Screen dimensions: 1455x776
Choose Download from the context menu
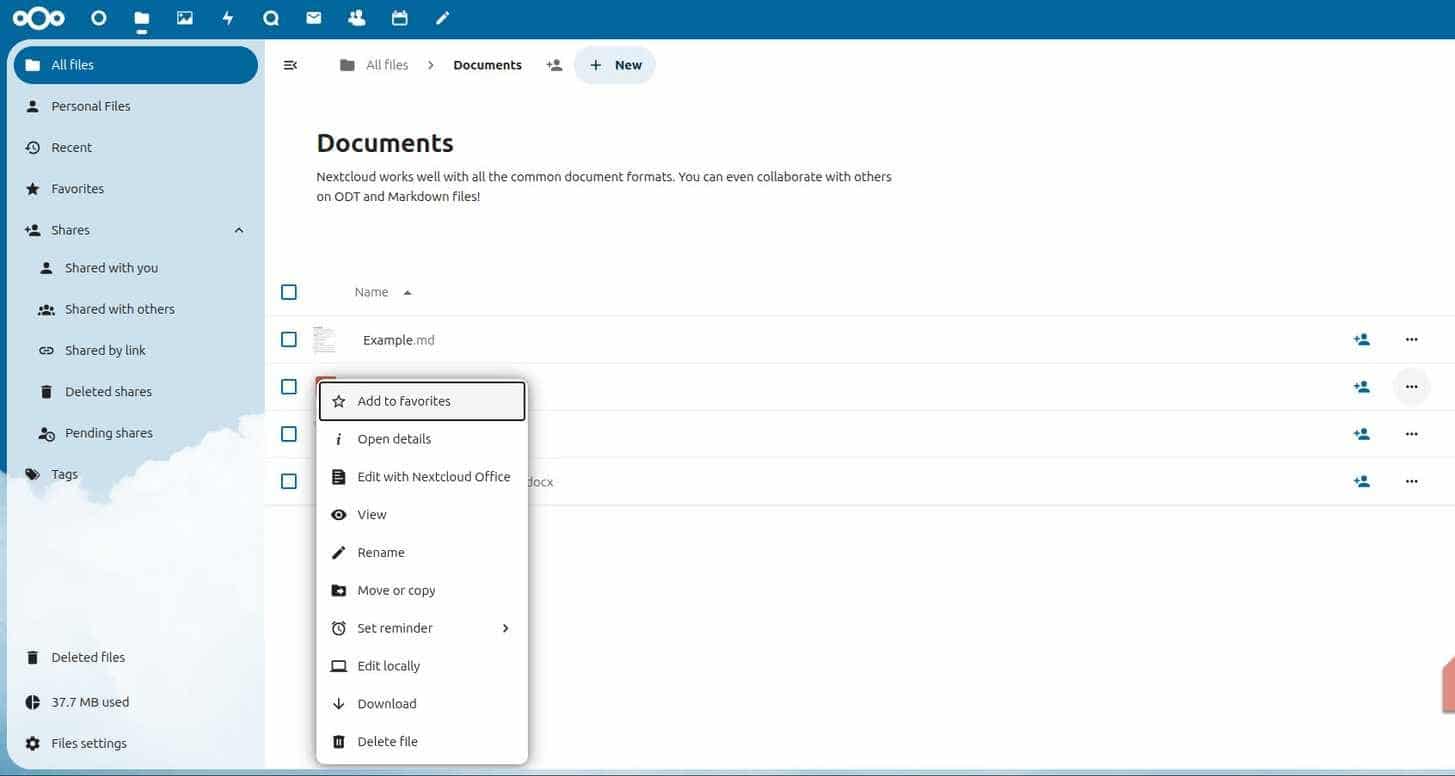click(422, 704)
